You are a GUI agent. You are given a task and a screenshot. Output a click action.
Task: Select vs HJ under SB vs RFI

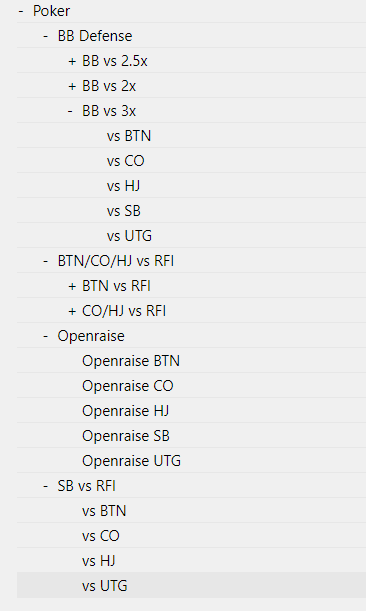click(99, 561)
